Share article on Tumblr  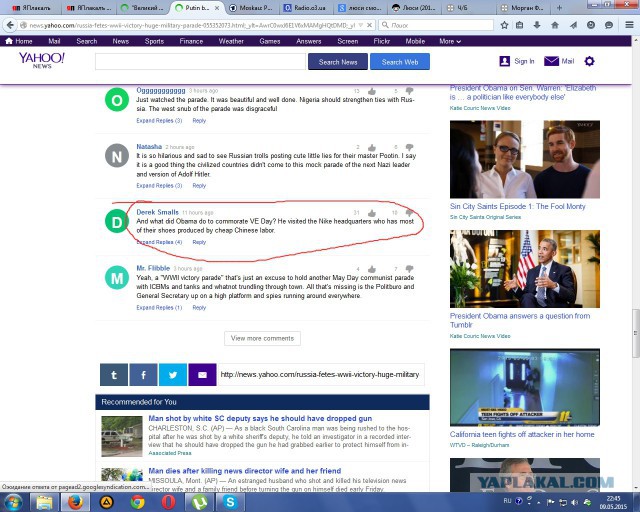pos(114,375)
